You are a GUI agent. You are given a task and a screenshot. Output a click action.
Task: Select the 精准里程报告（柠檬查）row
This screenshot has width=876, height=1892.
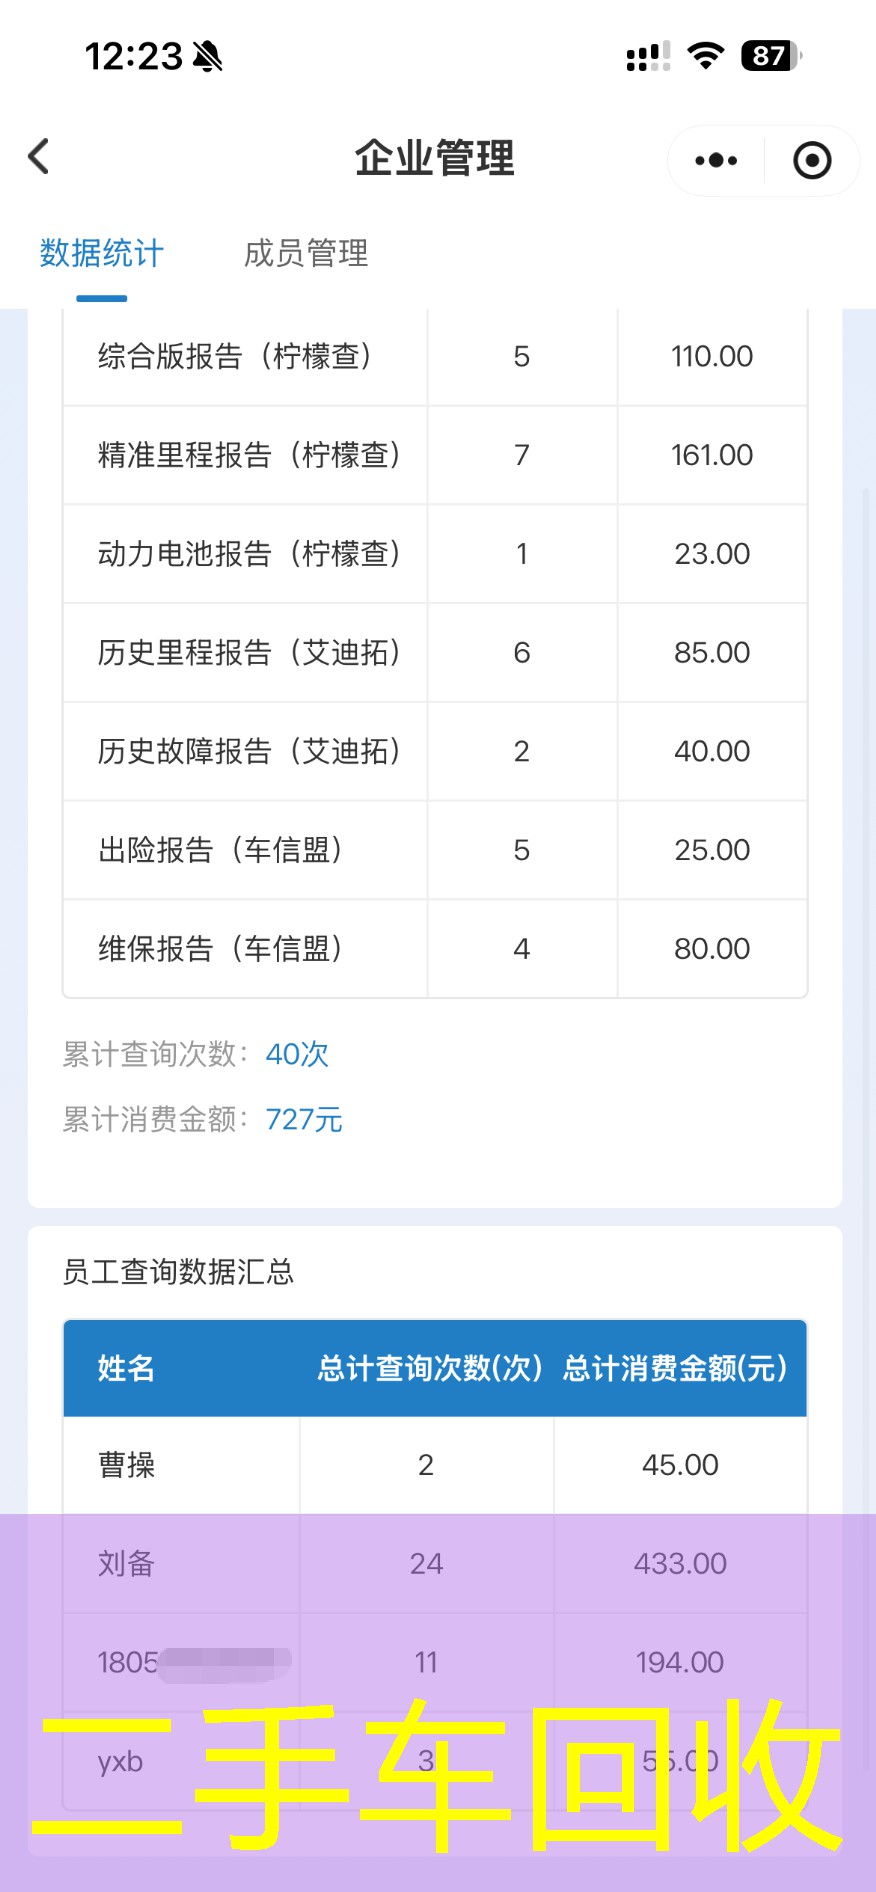[250, 456]
